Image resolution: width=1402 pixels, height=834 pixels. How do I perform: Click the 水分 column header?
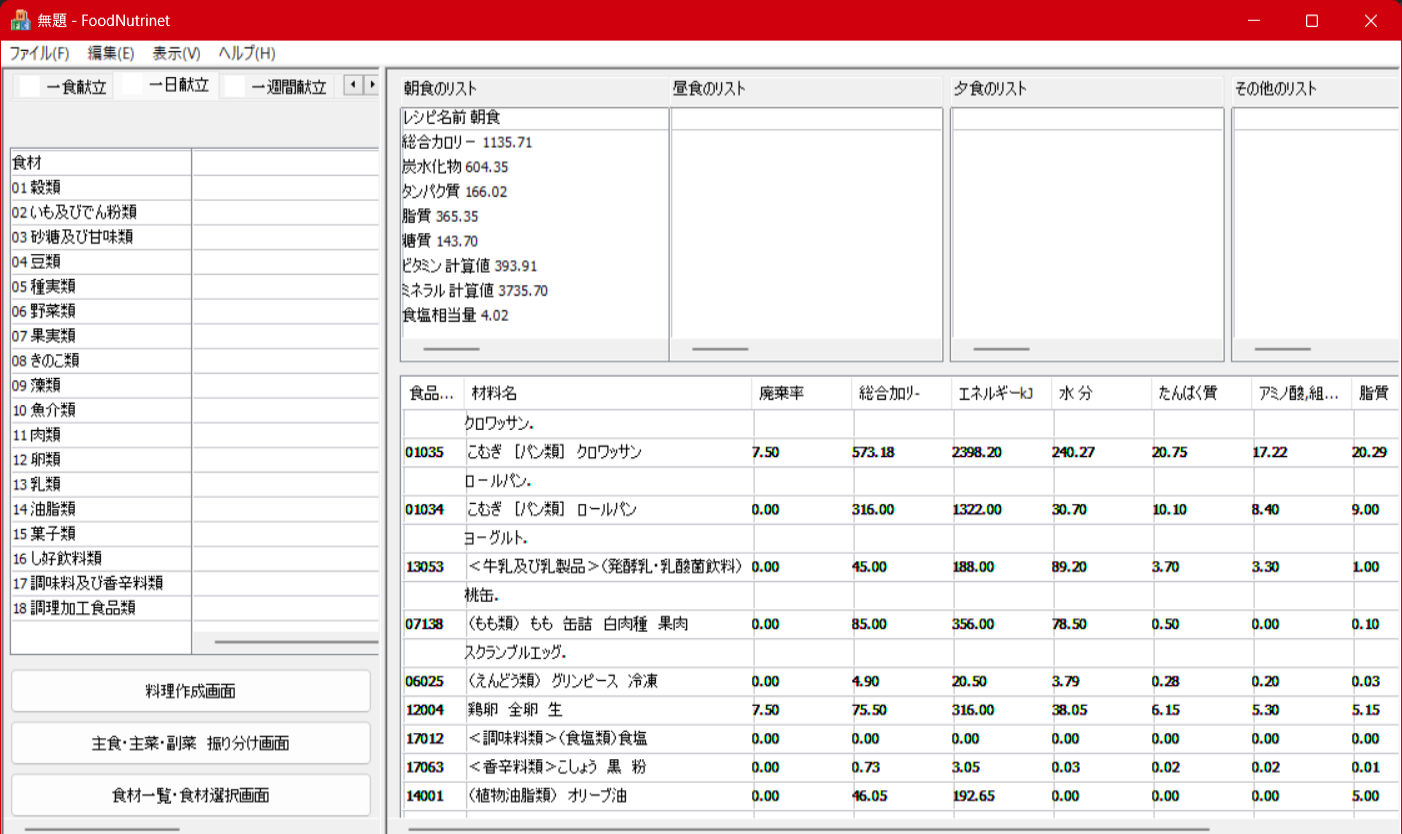point(1102,394)
